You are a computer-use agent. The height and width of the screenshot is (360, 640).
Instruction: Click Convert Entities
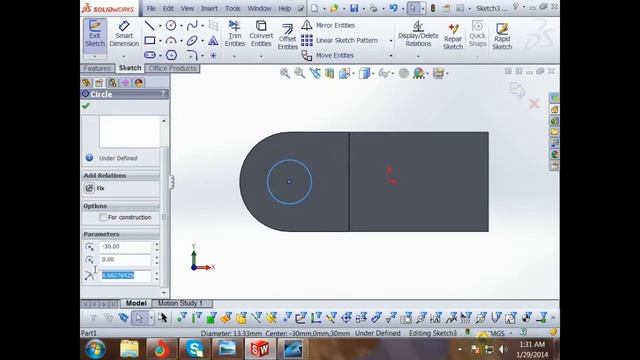(261, 35)
